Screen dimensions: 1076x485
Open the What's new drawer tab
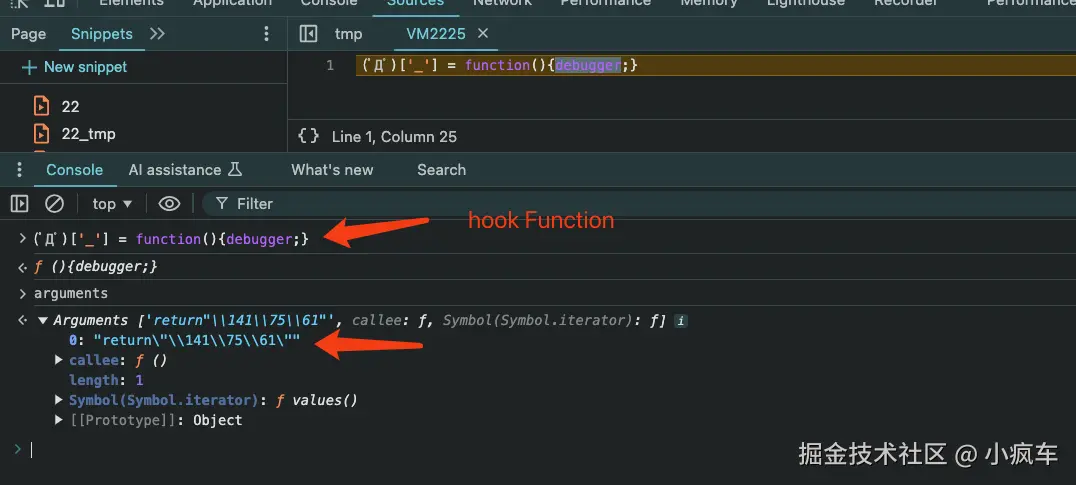(x=332, y=170)
